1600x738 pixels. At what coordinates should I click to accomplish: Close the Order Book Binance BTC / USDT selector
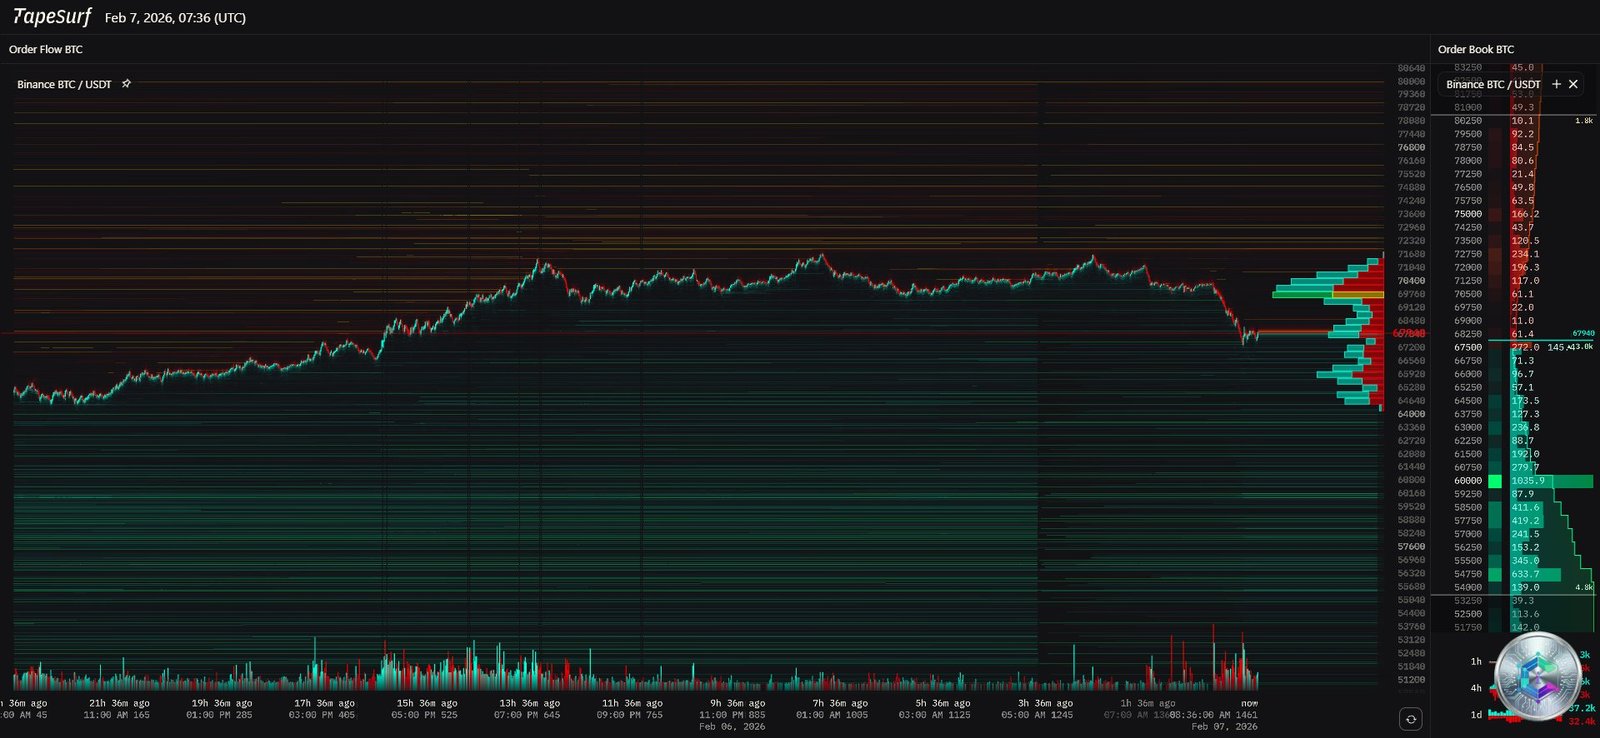coord(1573,84)
